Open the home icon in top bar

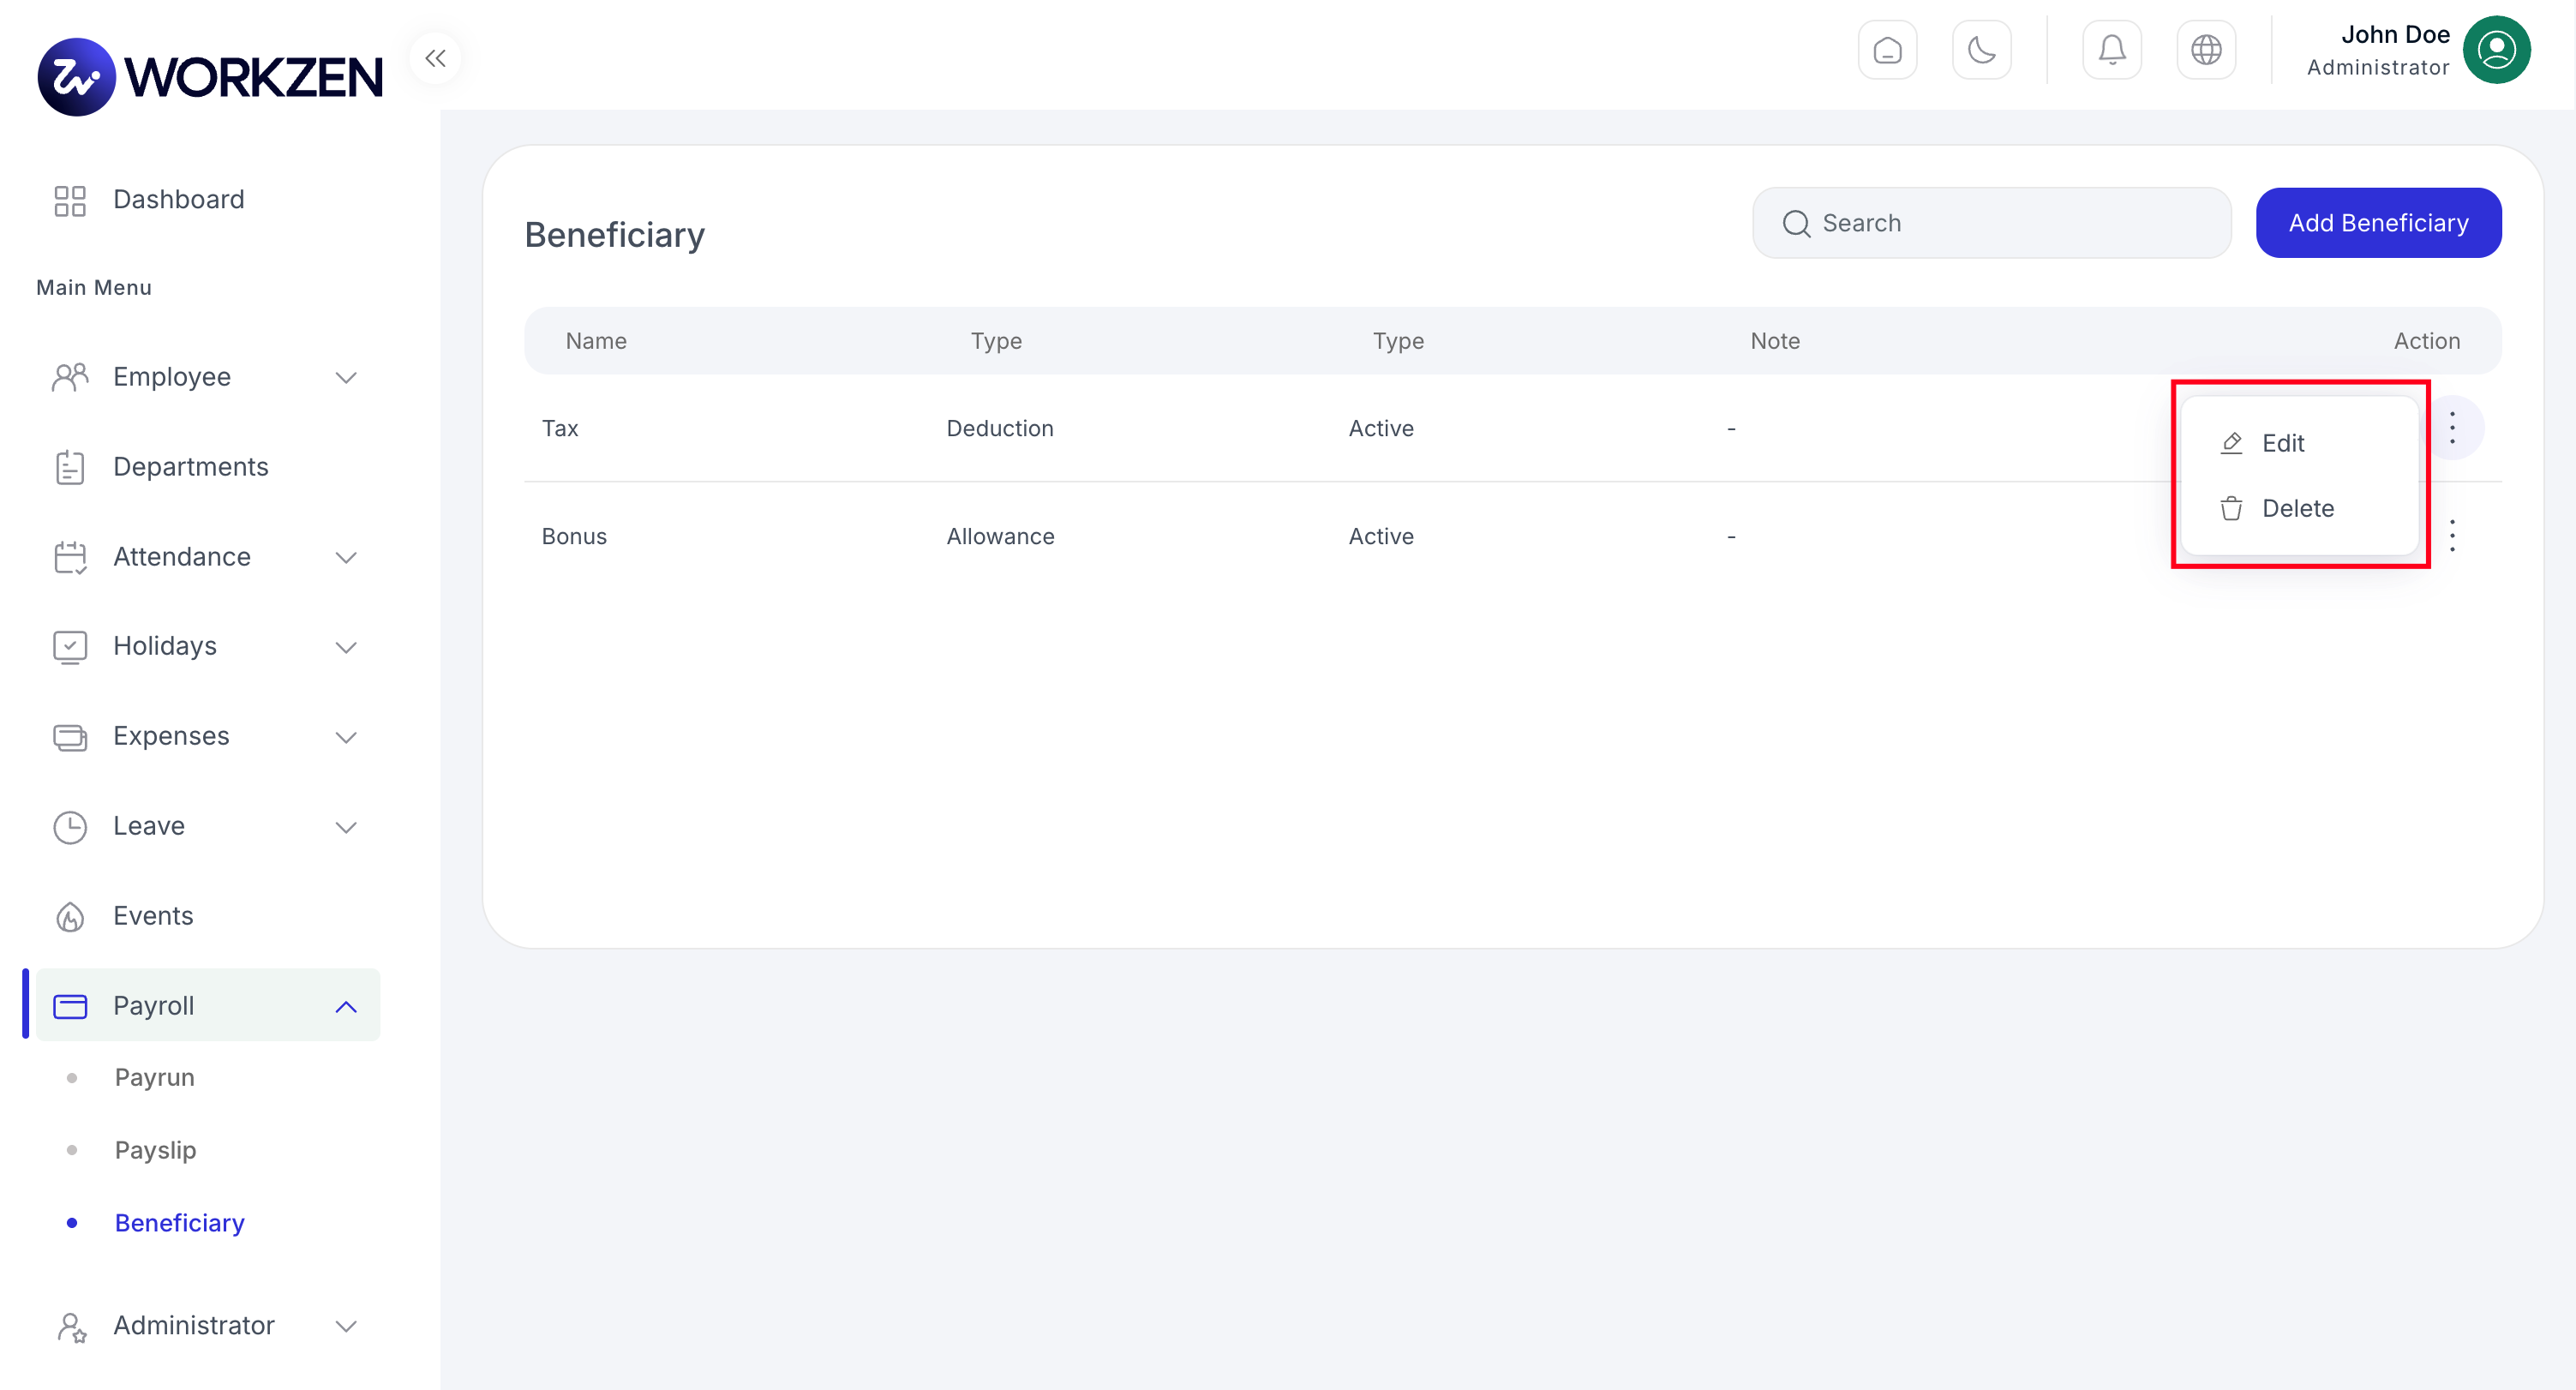coord(1887,50)
